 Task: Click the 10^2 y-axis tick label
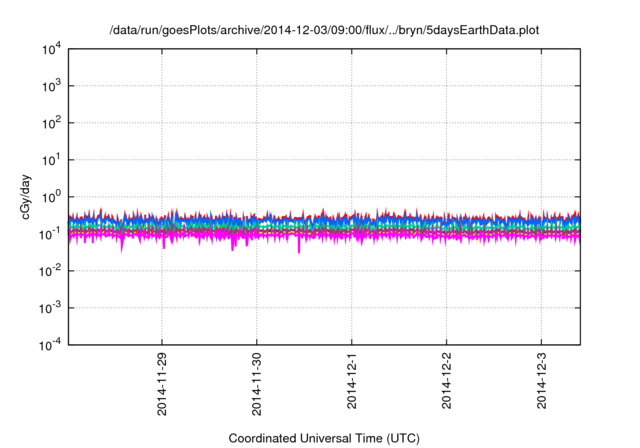[x=50, y=122]
